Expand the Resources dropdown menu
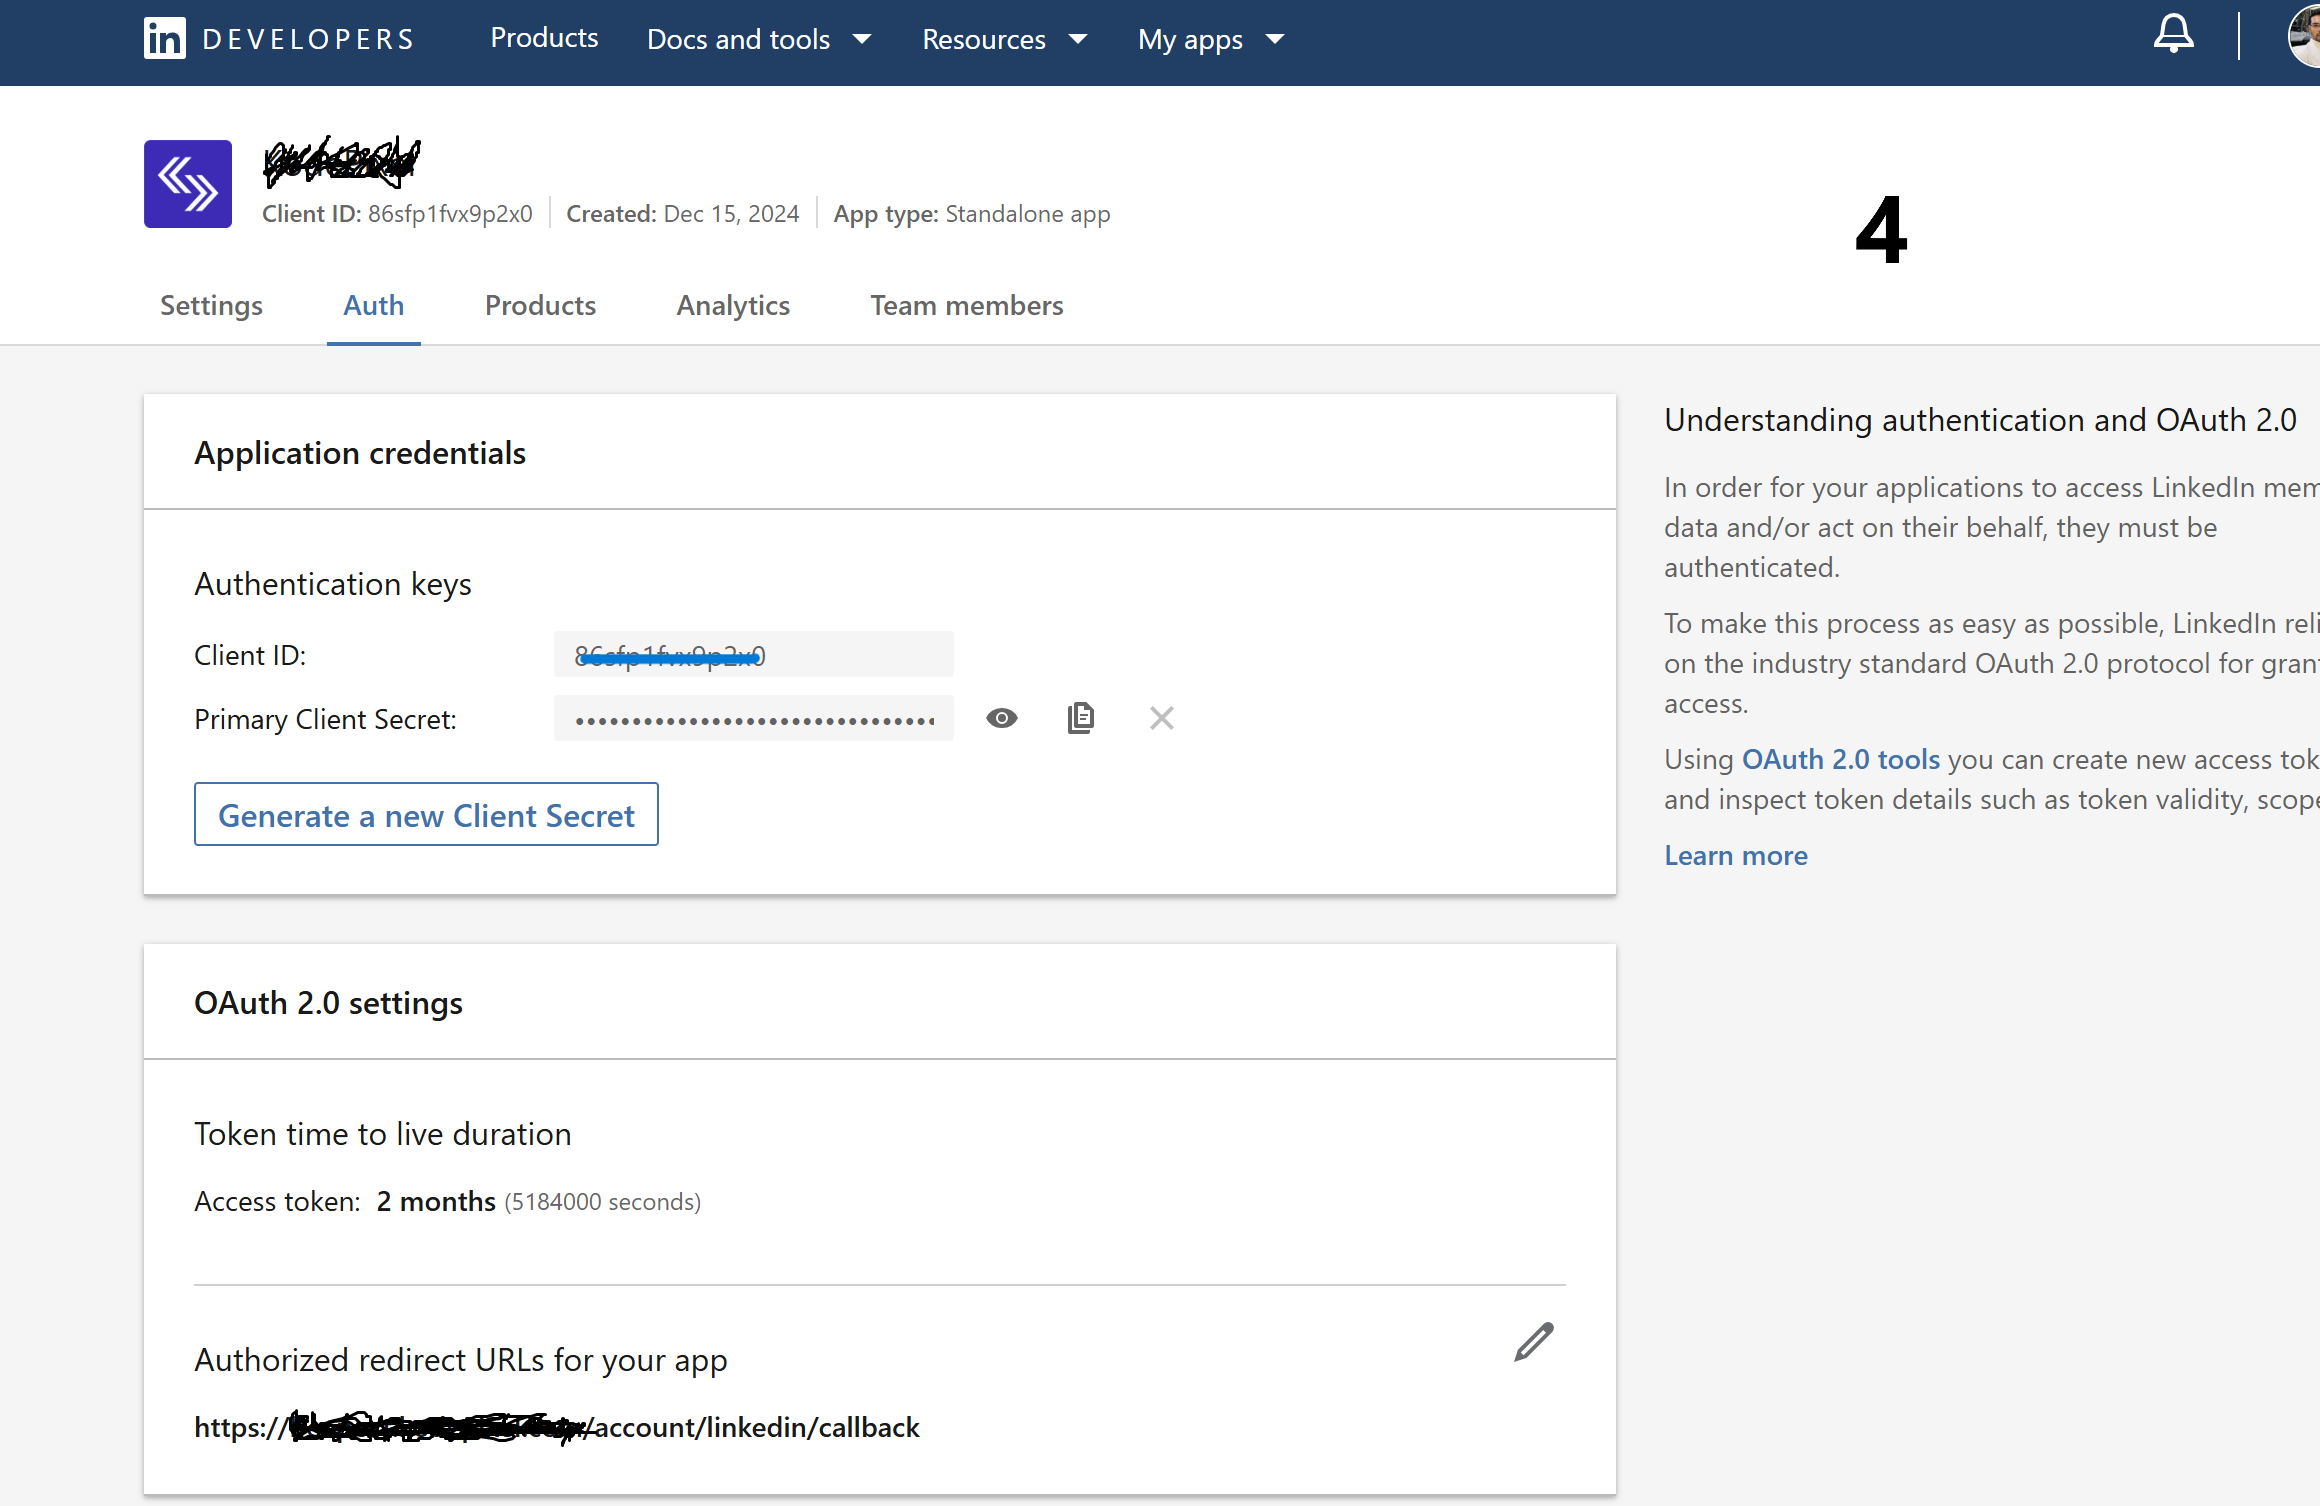Screen dimensions: 2320x1506 [x=1004, y=39]
